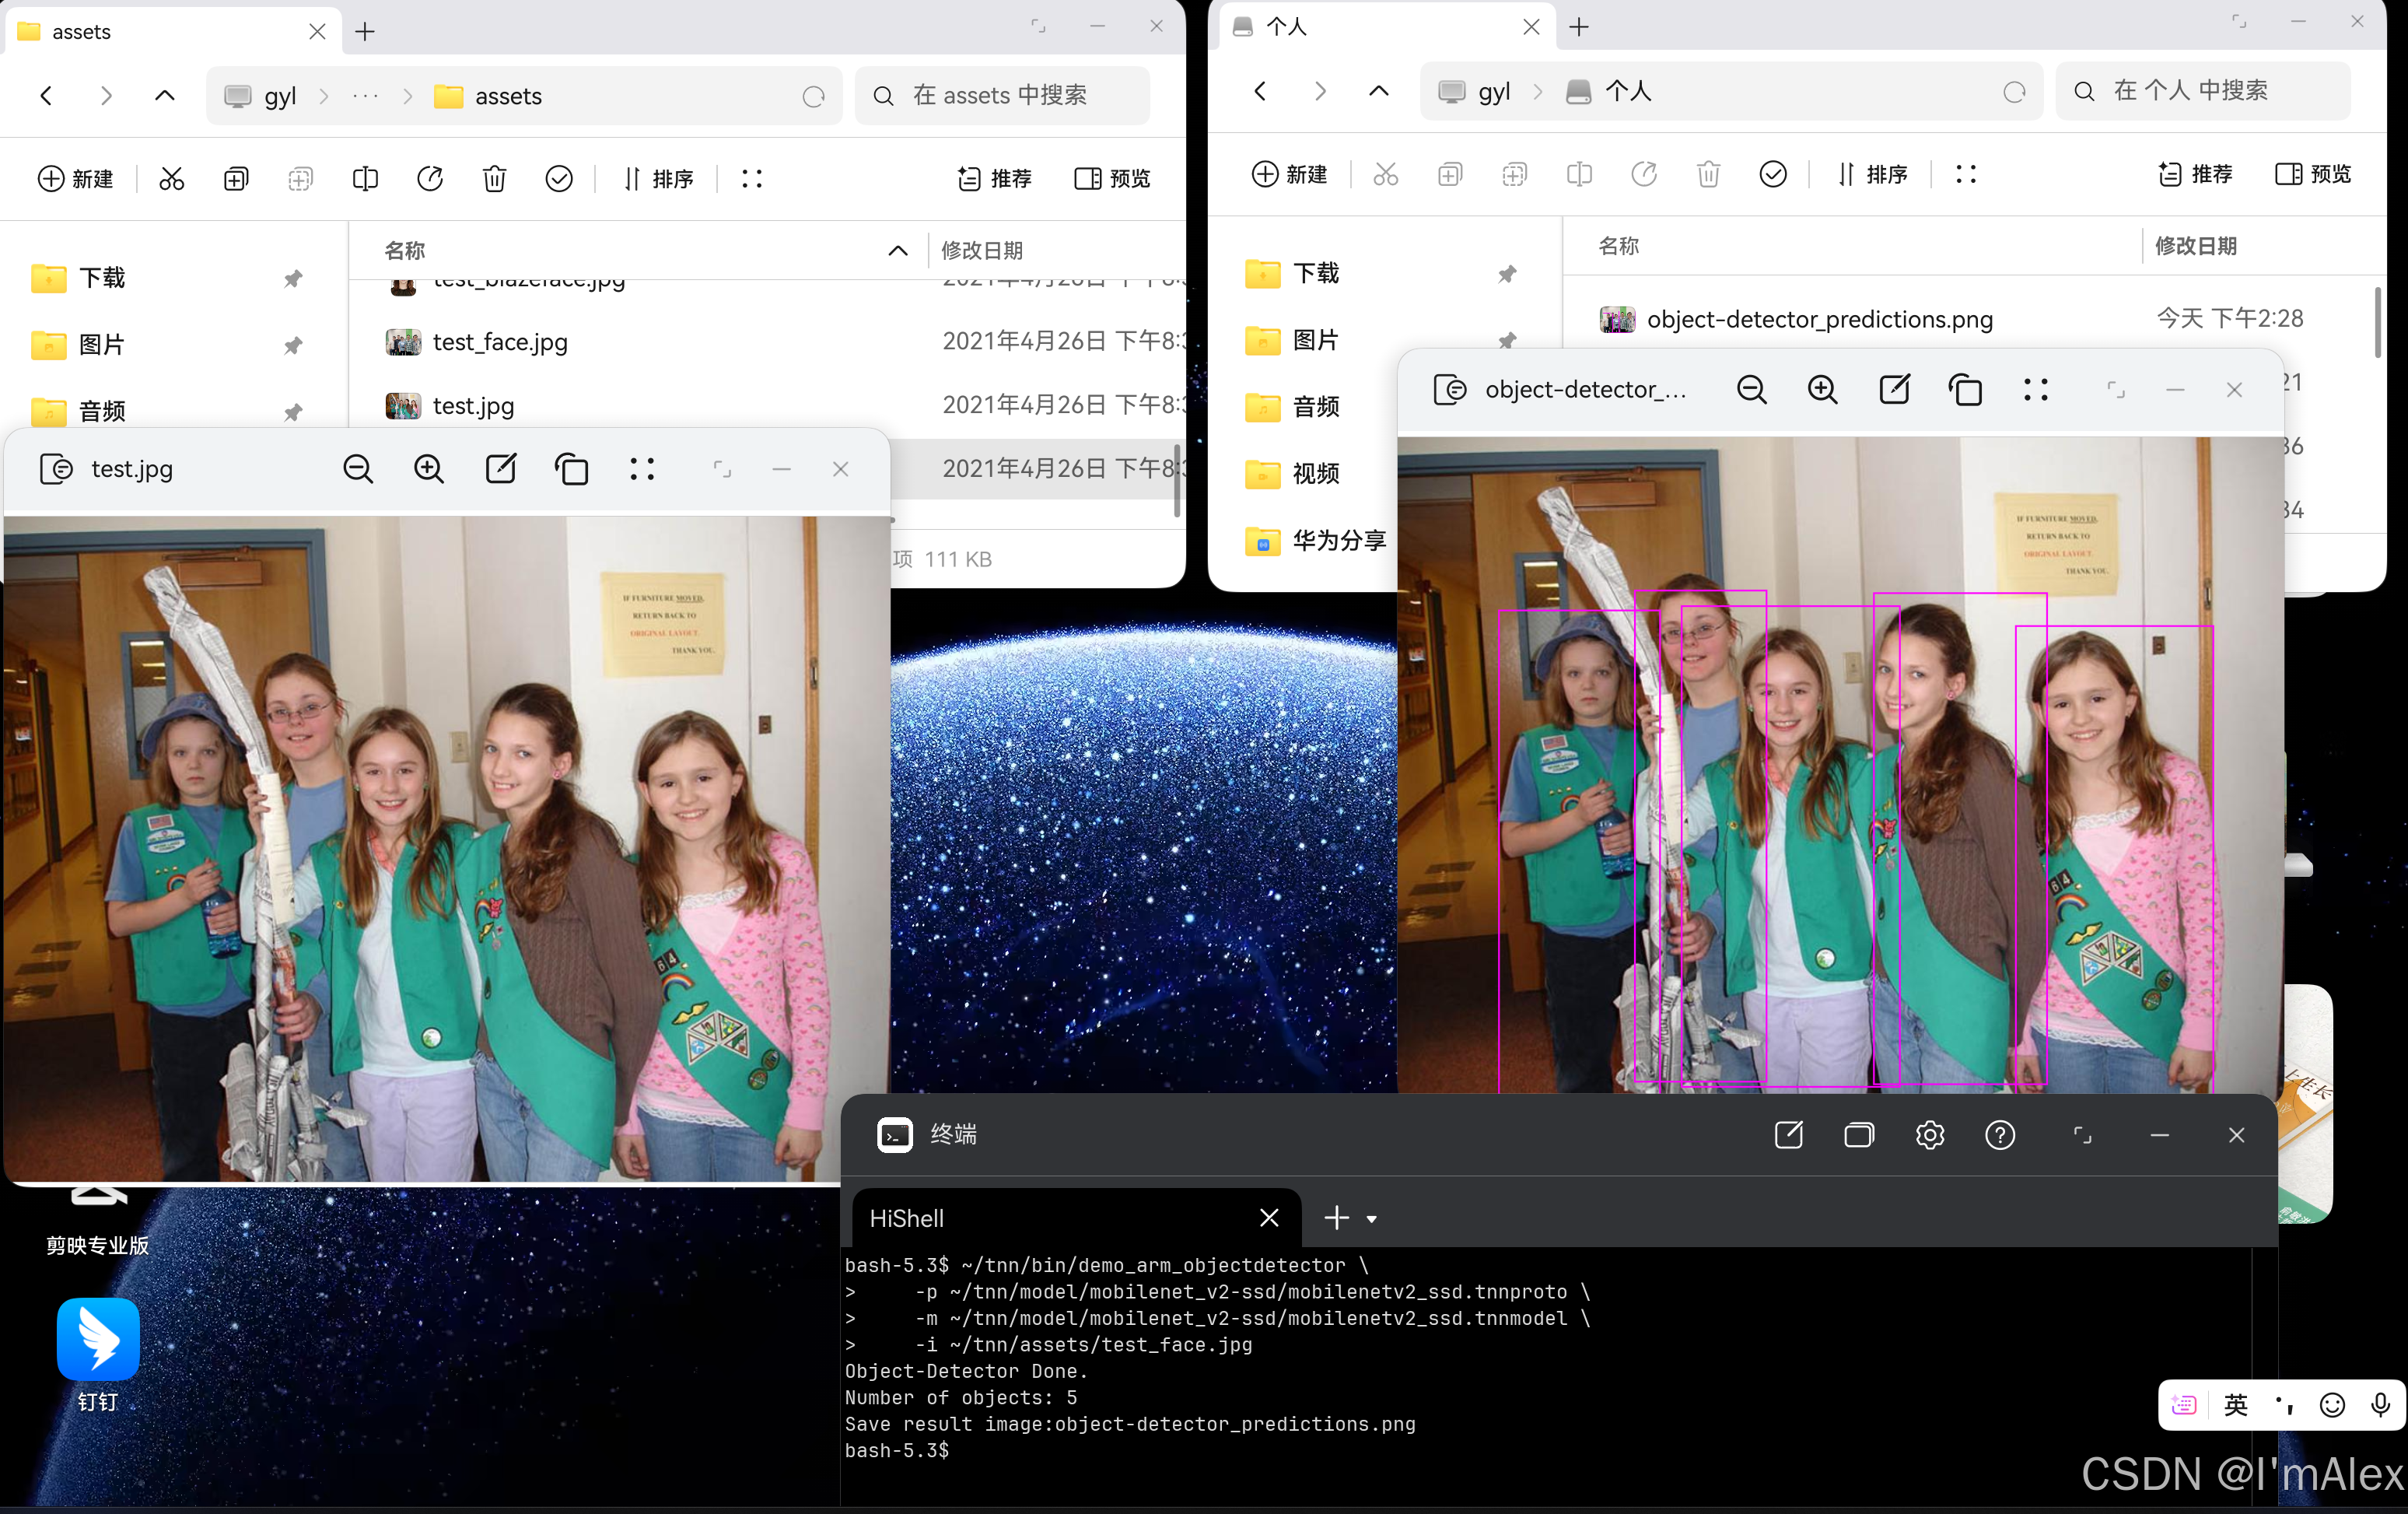Open new tab dropdown arrow in terminal

coord(1372,1219)
